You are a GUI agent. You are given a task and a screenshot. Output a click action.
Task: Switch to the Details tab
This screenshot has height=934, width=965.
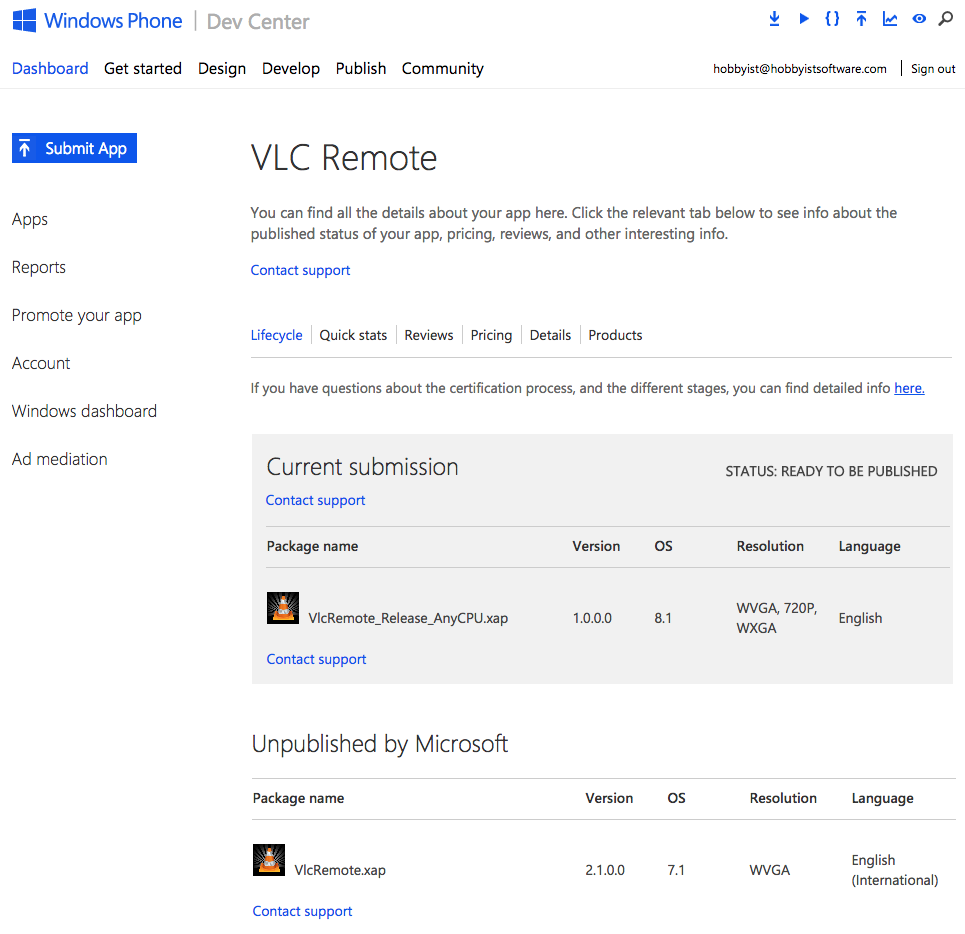[550, 335]
